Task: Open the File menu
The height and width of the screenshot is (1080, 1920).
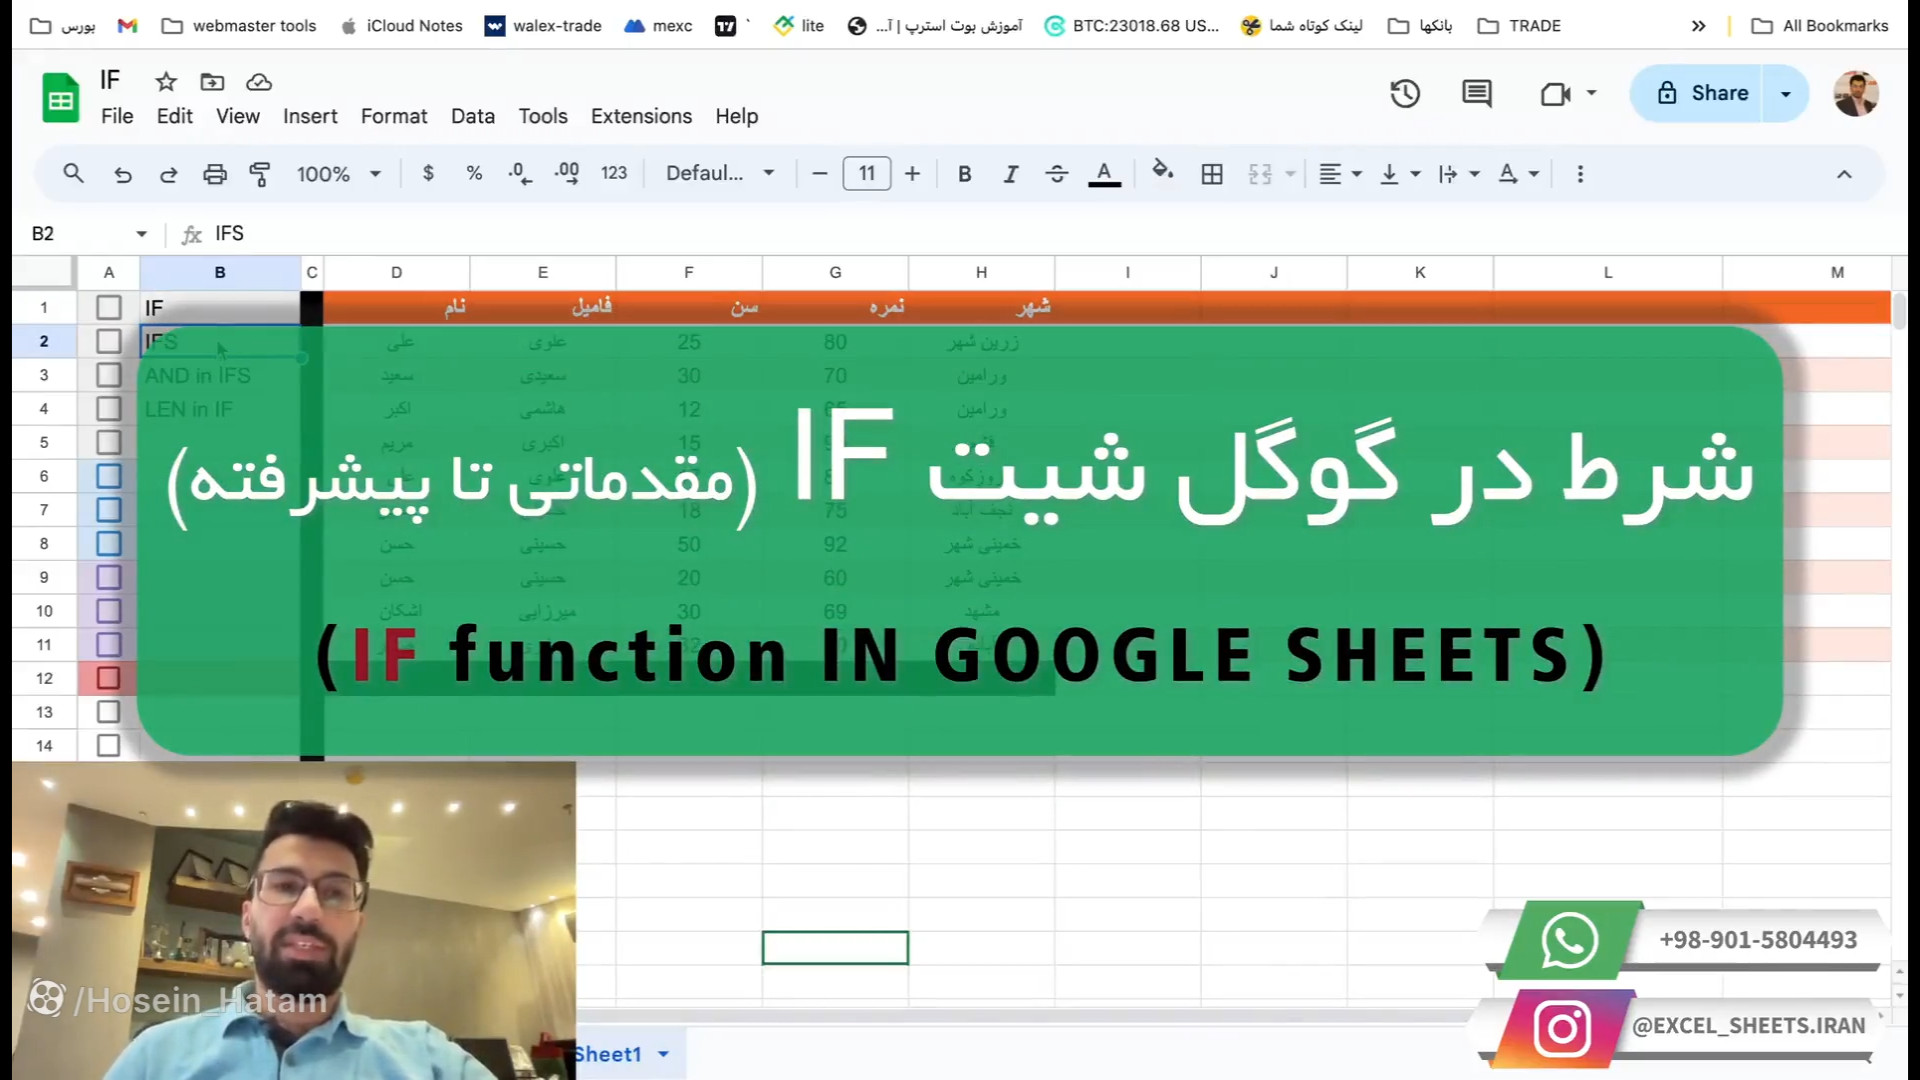Action: tap(117, 116)
